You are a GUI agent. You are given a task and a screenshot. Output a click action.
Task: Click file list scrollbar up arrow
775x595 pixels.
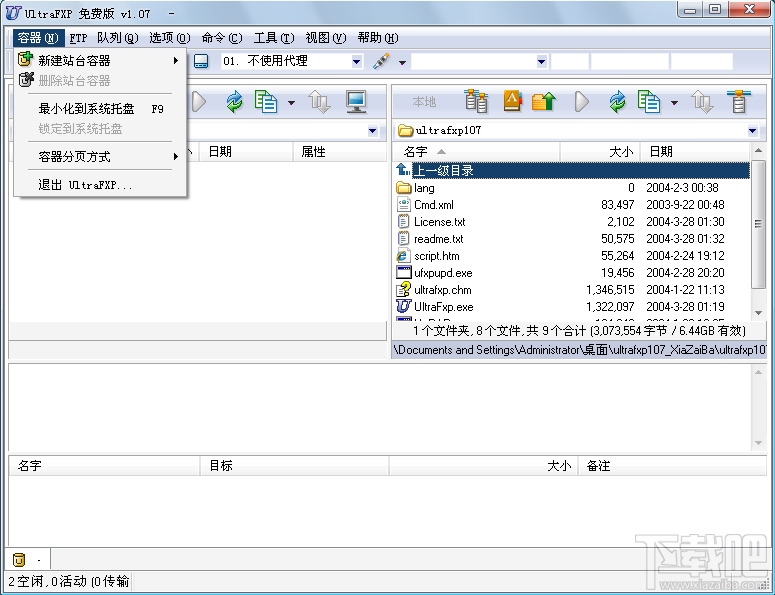point(758,150)
